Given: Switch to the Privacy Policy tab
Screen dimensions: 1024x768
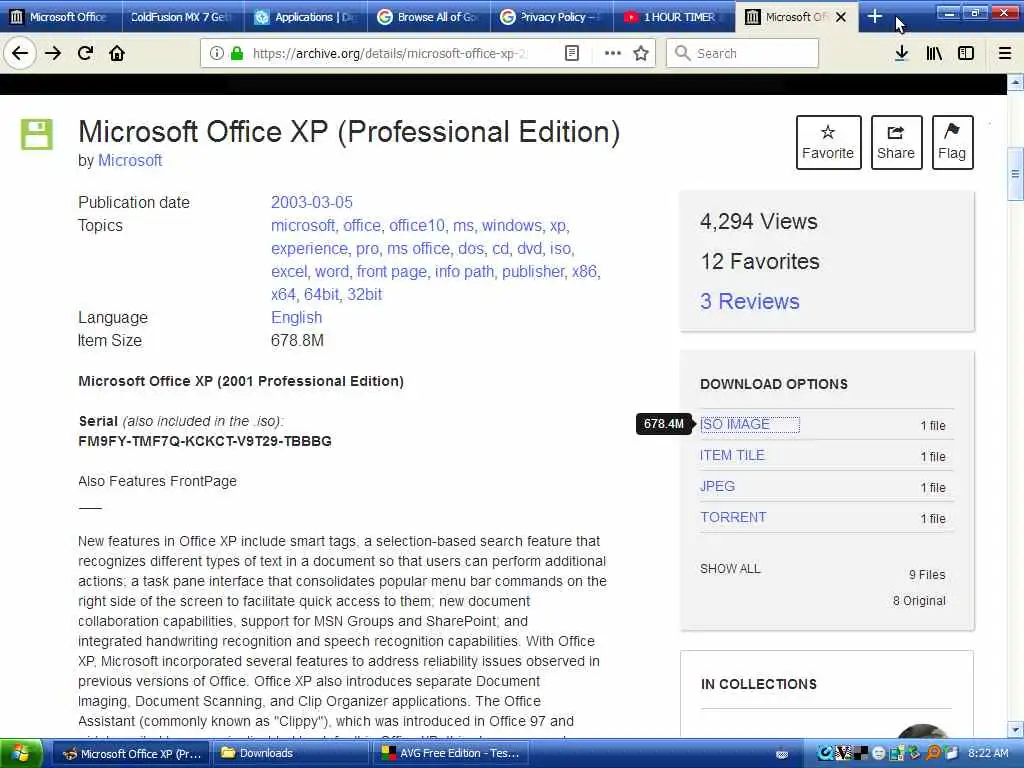Looking at the screenshot, I should [x=551, y=17].
